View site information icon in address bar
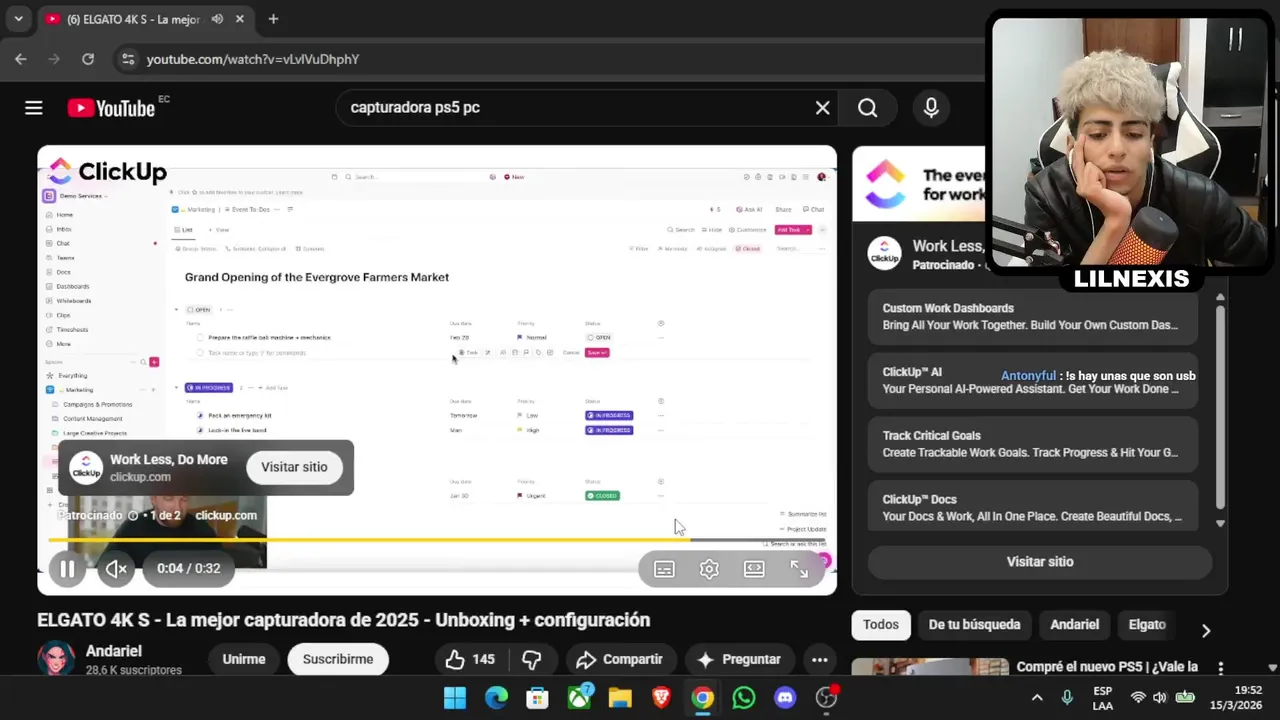 point(127,59)
